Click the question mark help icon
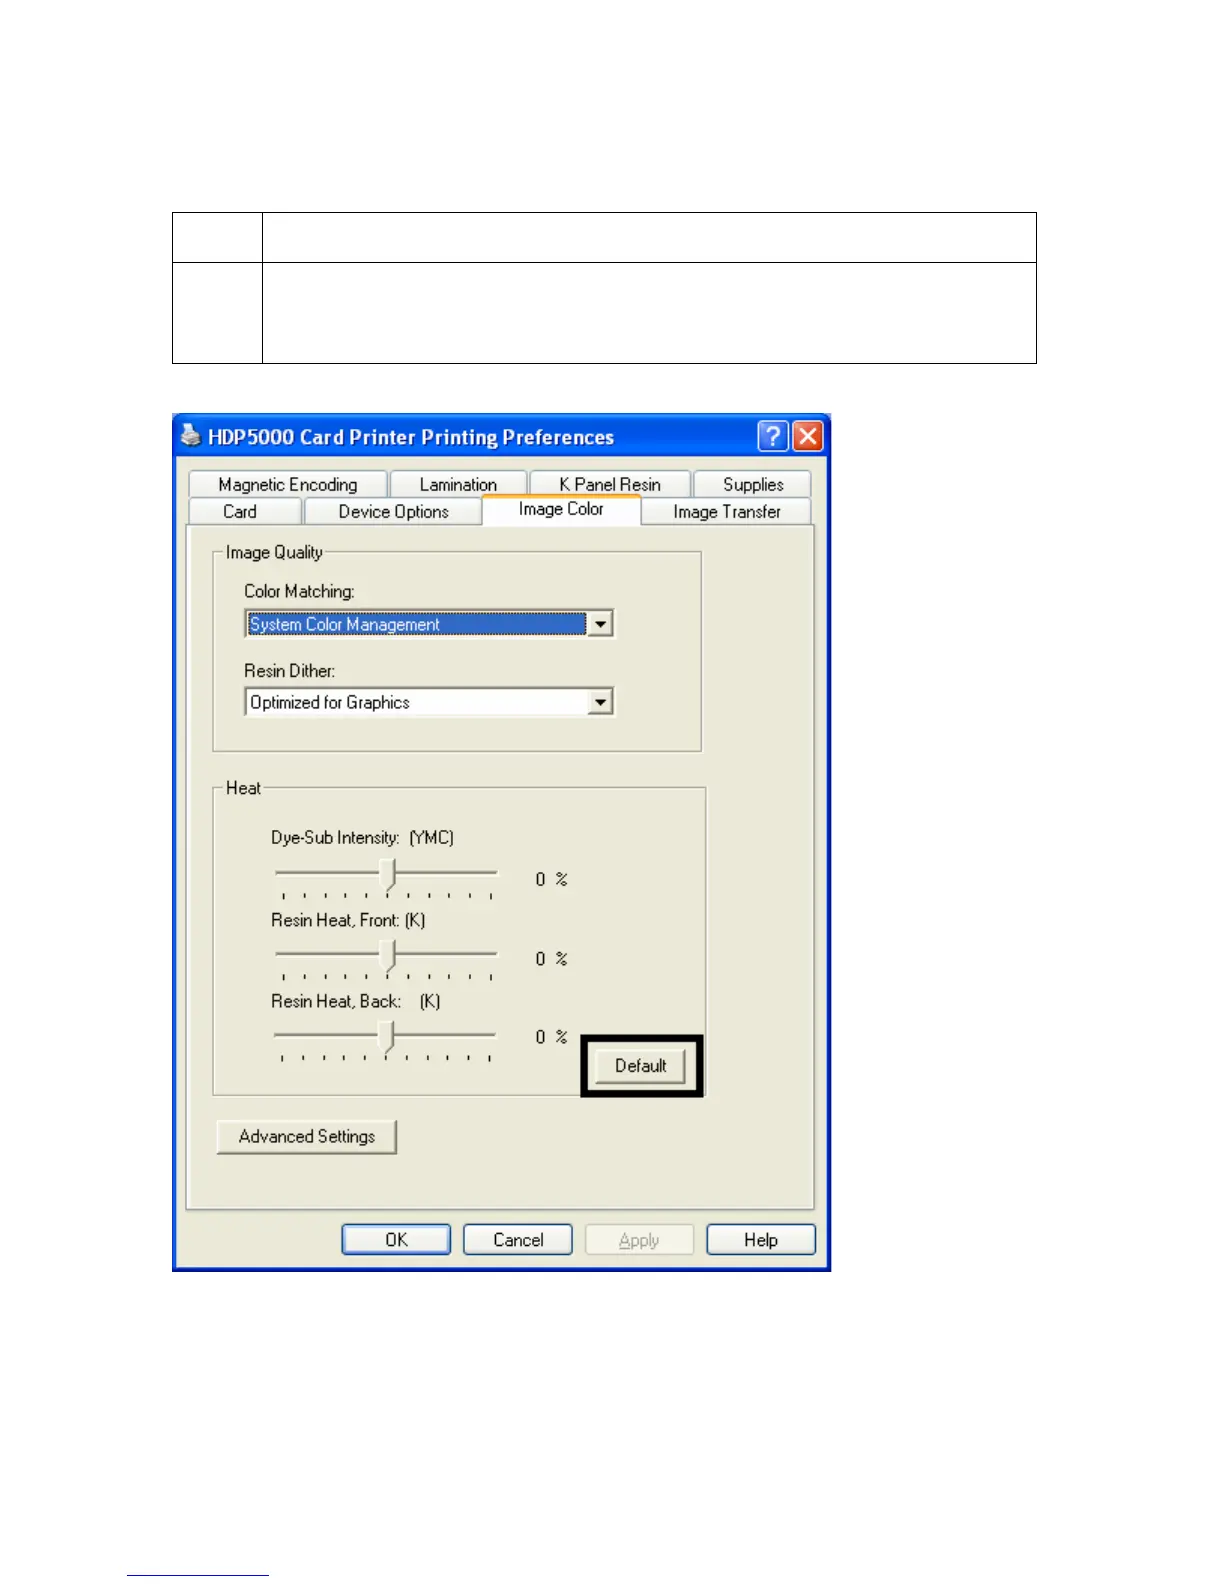1224x1584 pixels. 773,436
